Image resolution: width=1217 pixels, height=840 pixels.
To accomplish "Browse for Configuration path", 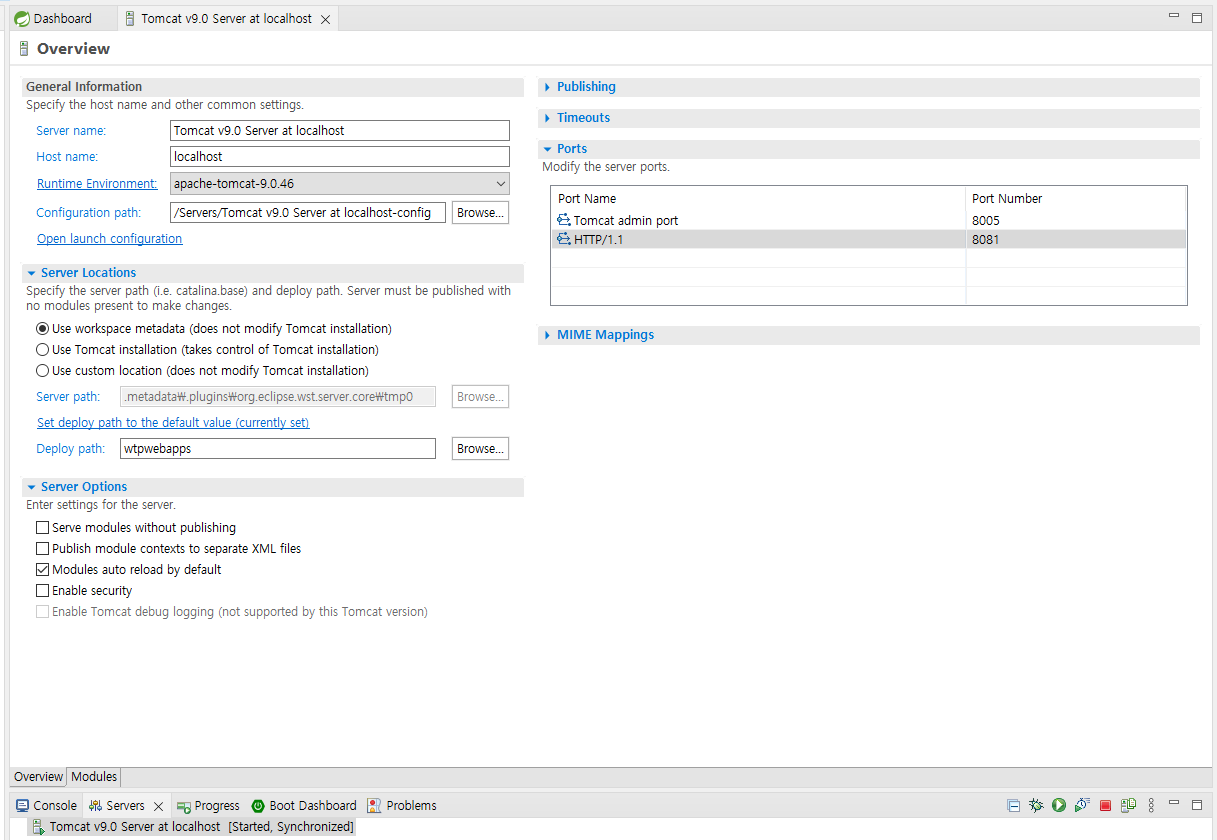I will click(x=481, y=212).
